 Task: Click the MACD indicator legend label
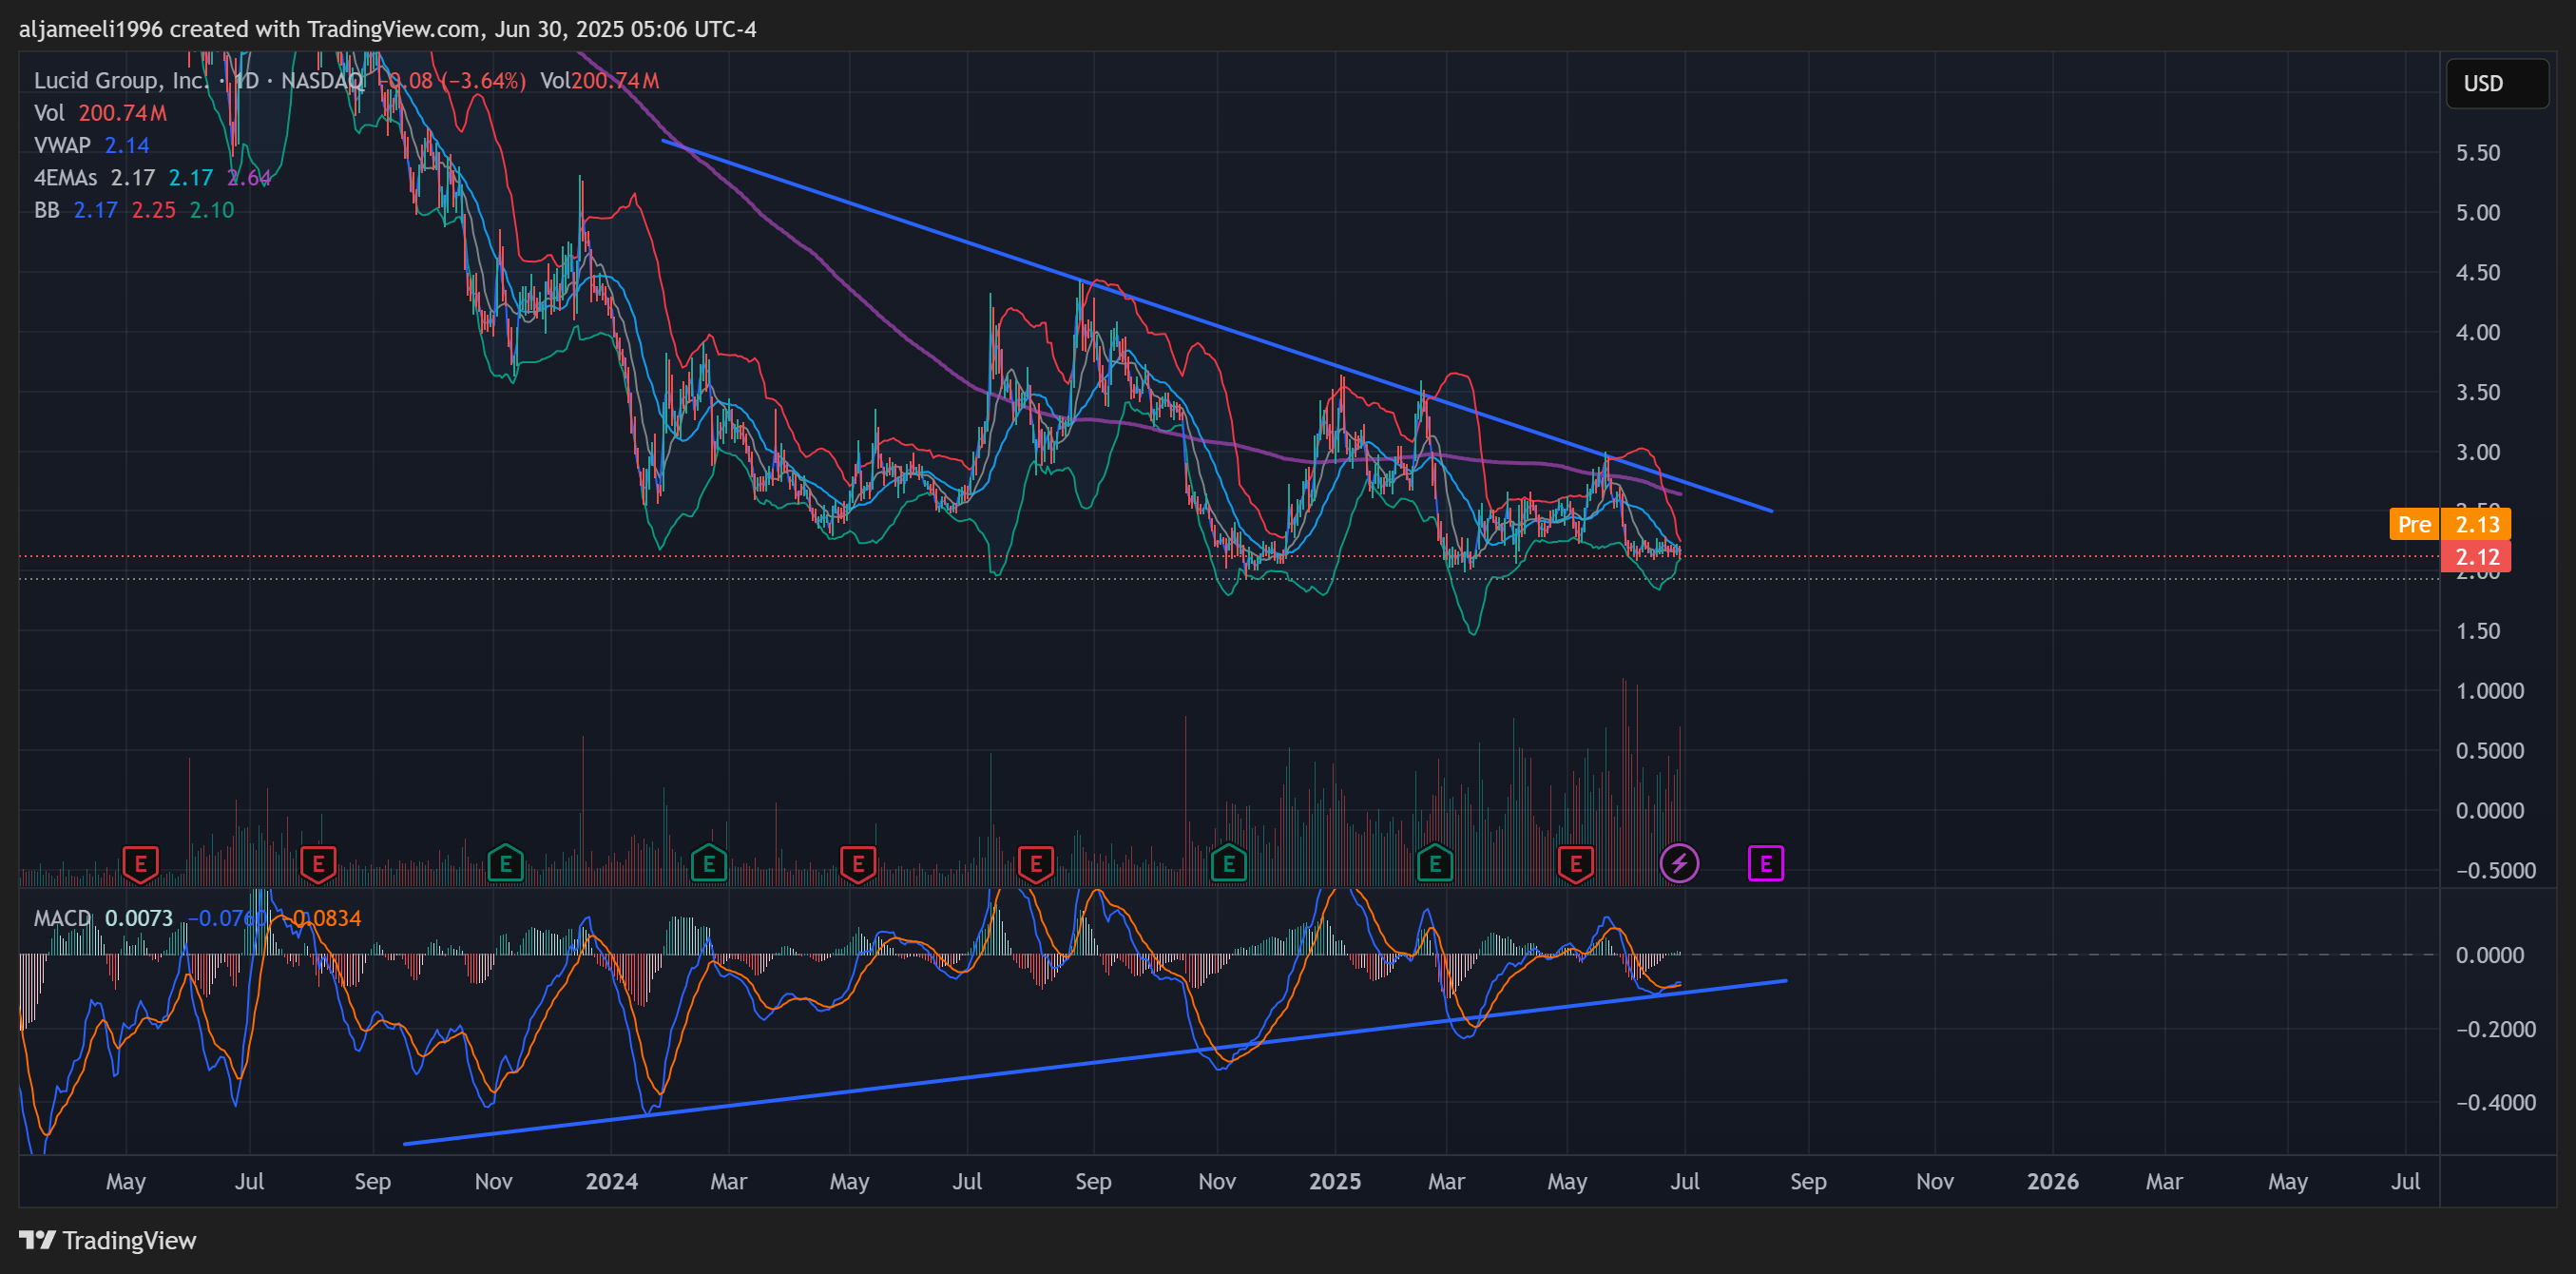[61, 918]
